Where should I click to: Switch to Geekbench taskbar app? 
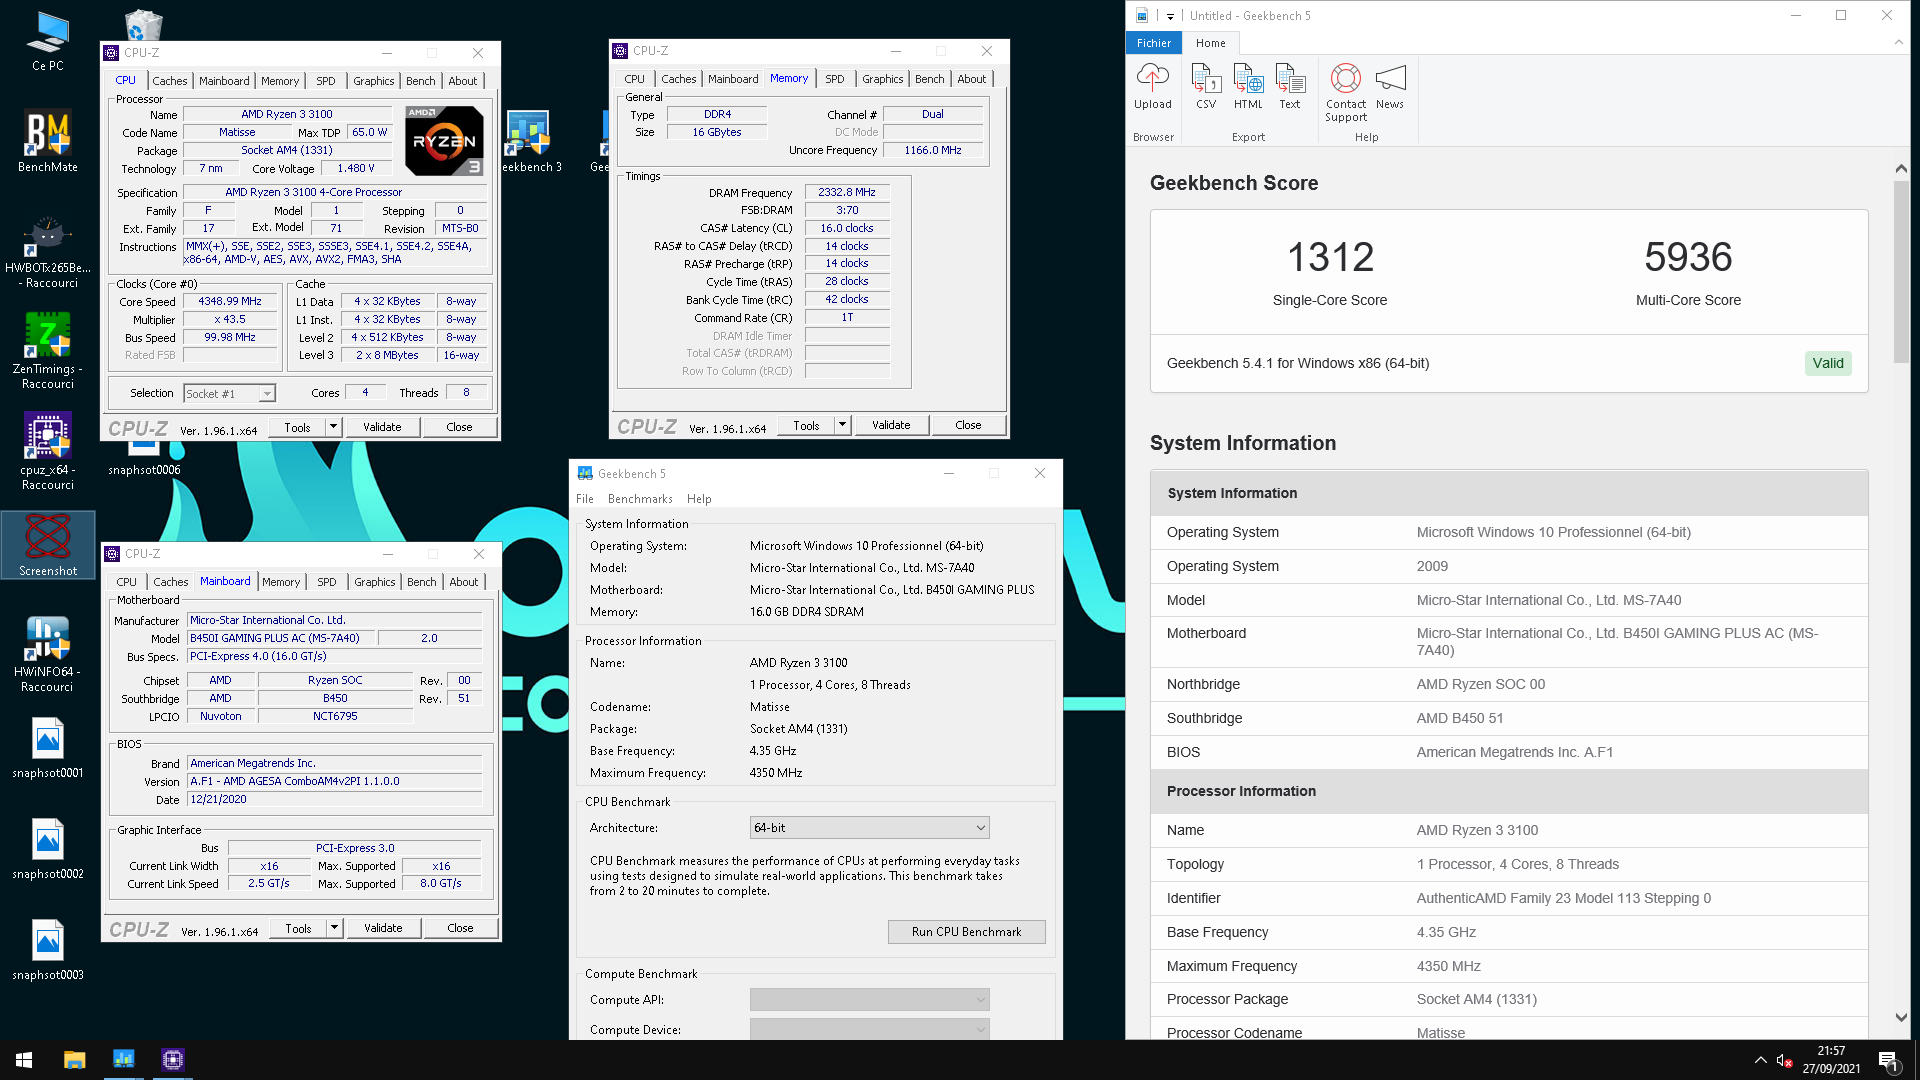pos(124,1060)
